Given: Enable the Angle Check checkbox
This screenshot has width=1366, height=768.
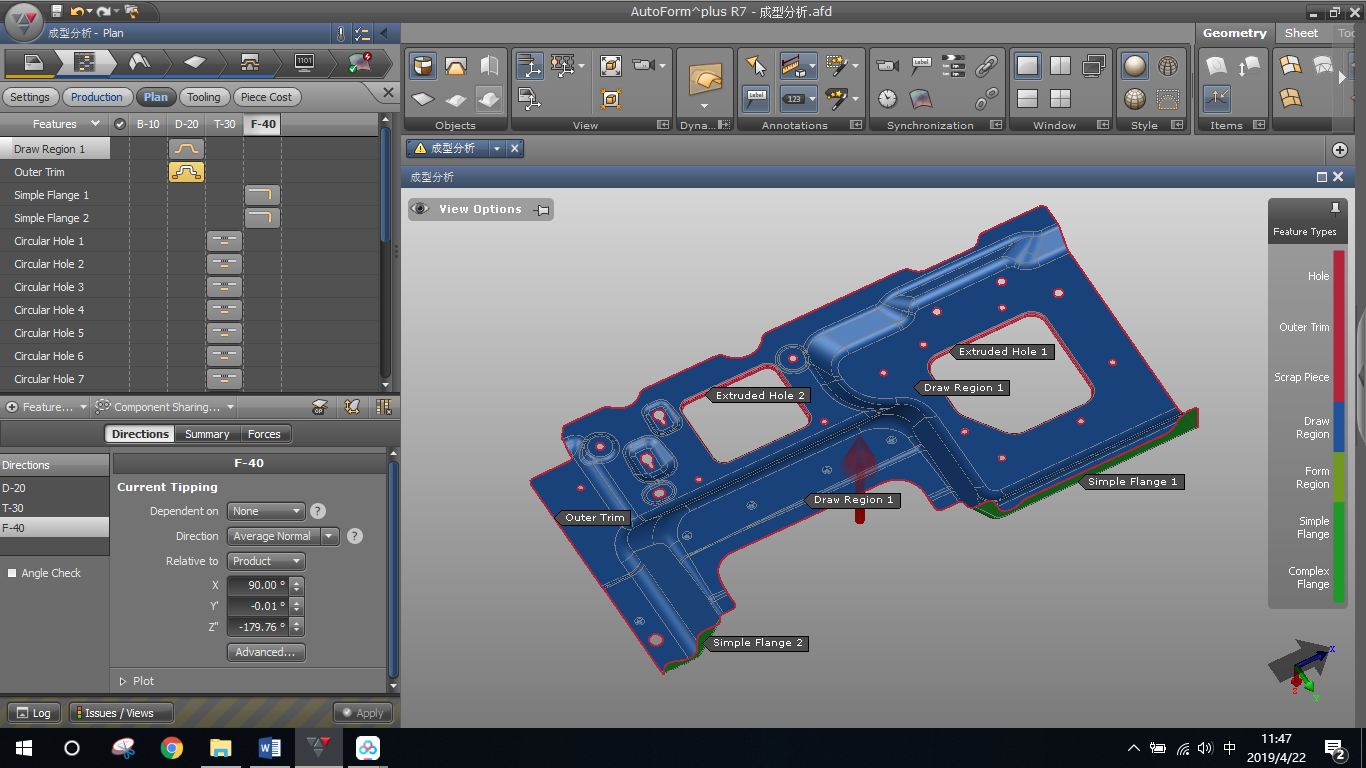Looking at the screenshot, I should click(x=12, y=573).
